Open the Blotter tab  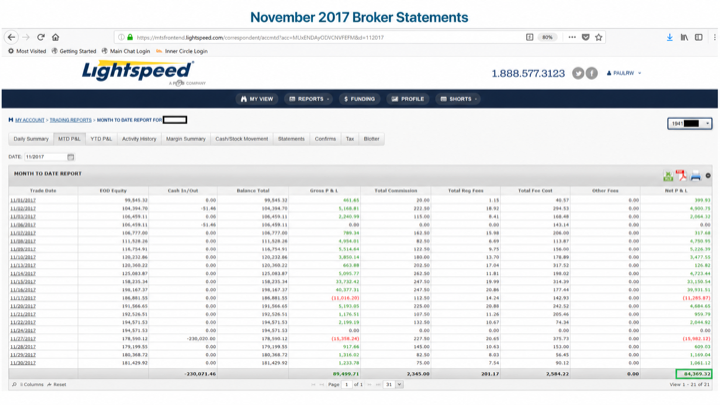(x=371, y=139)
